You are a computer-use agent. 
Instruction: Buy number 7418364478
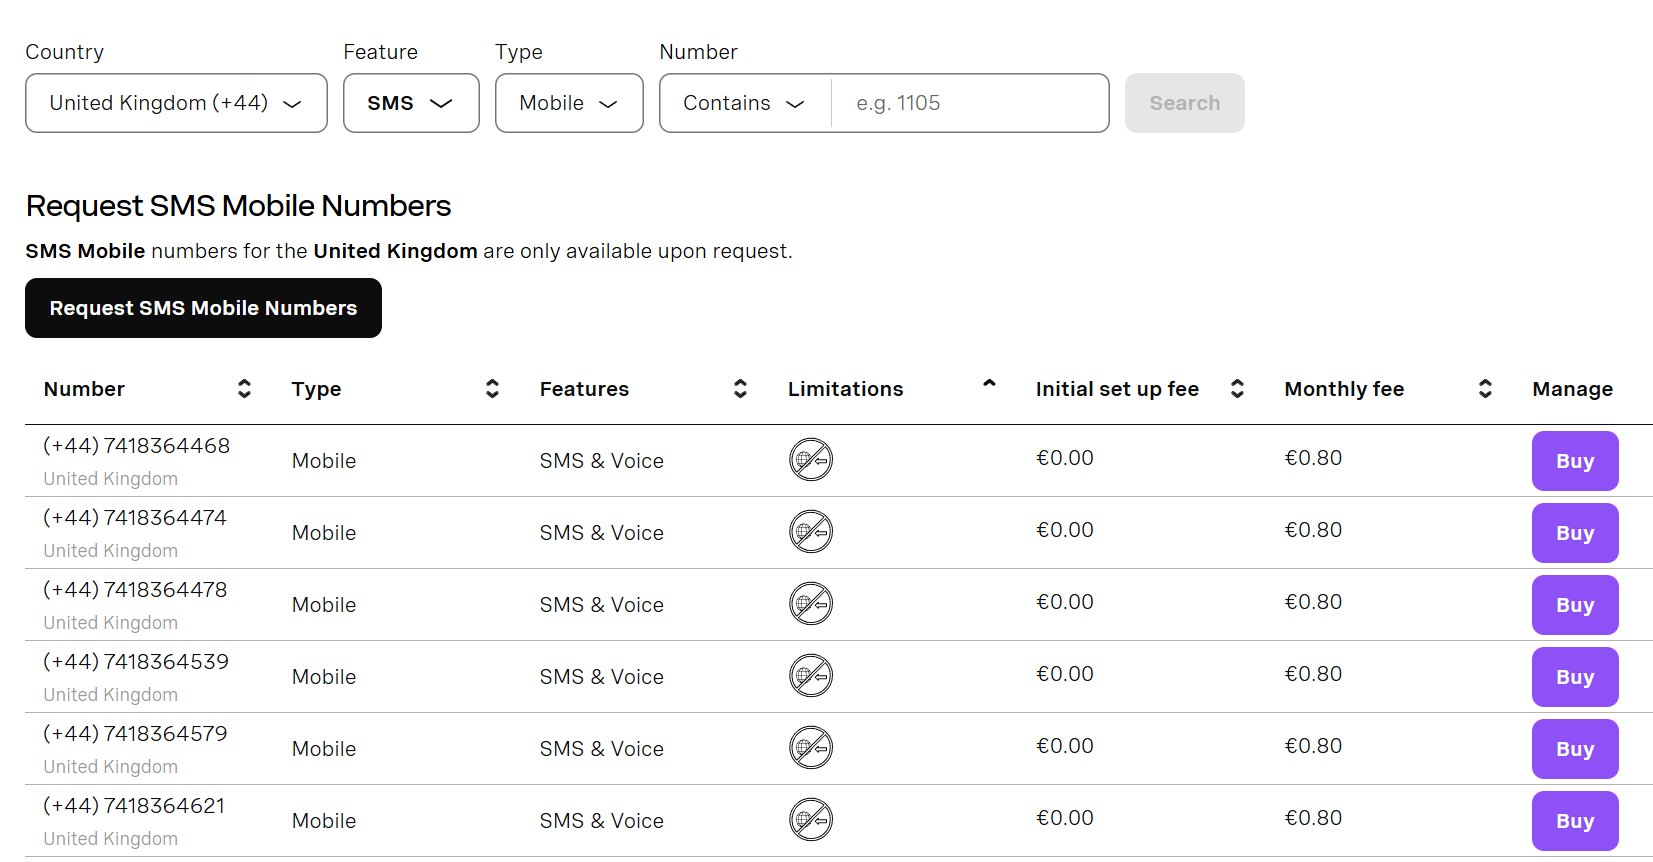coord(1575,605)
